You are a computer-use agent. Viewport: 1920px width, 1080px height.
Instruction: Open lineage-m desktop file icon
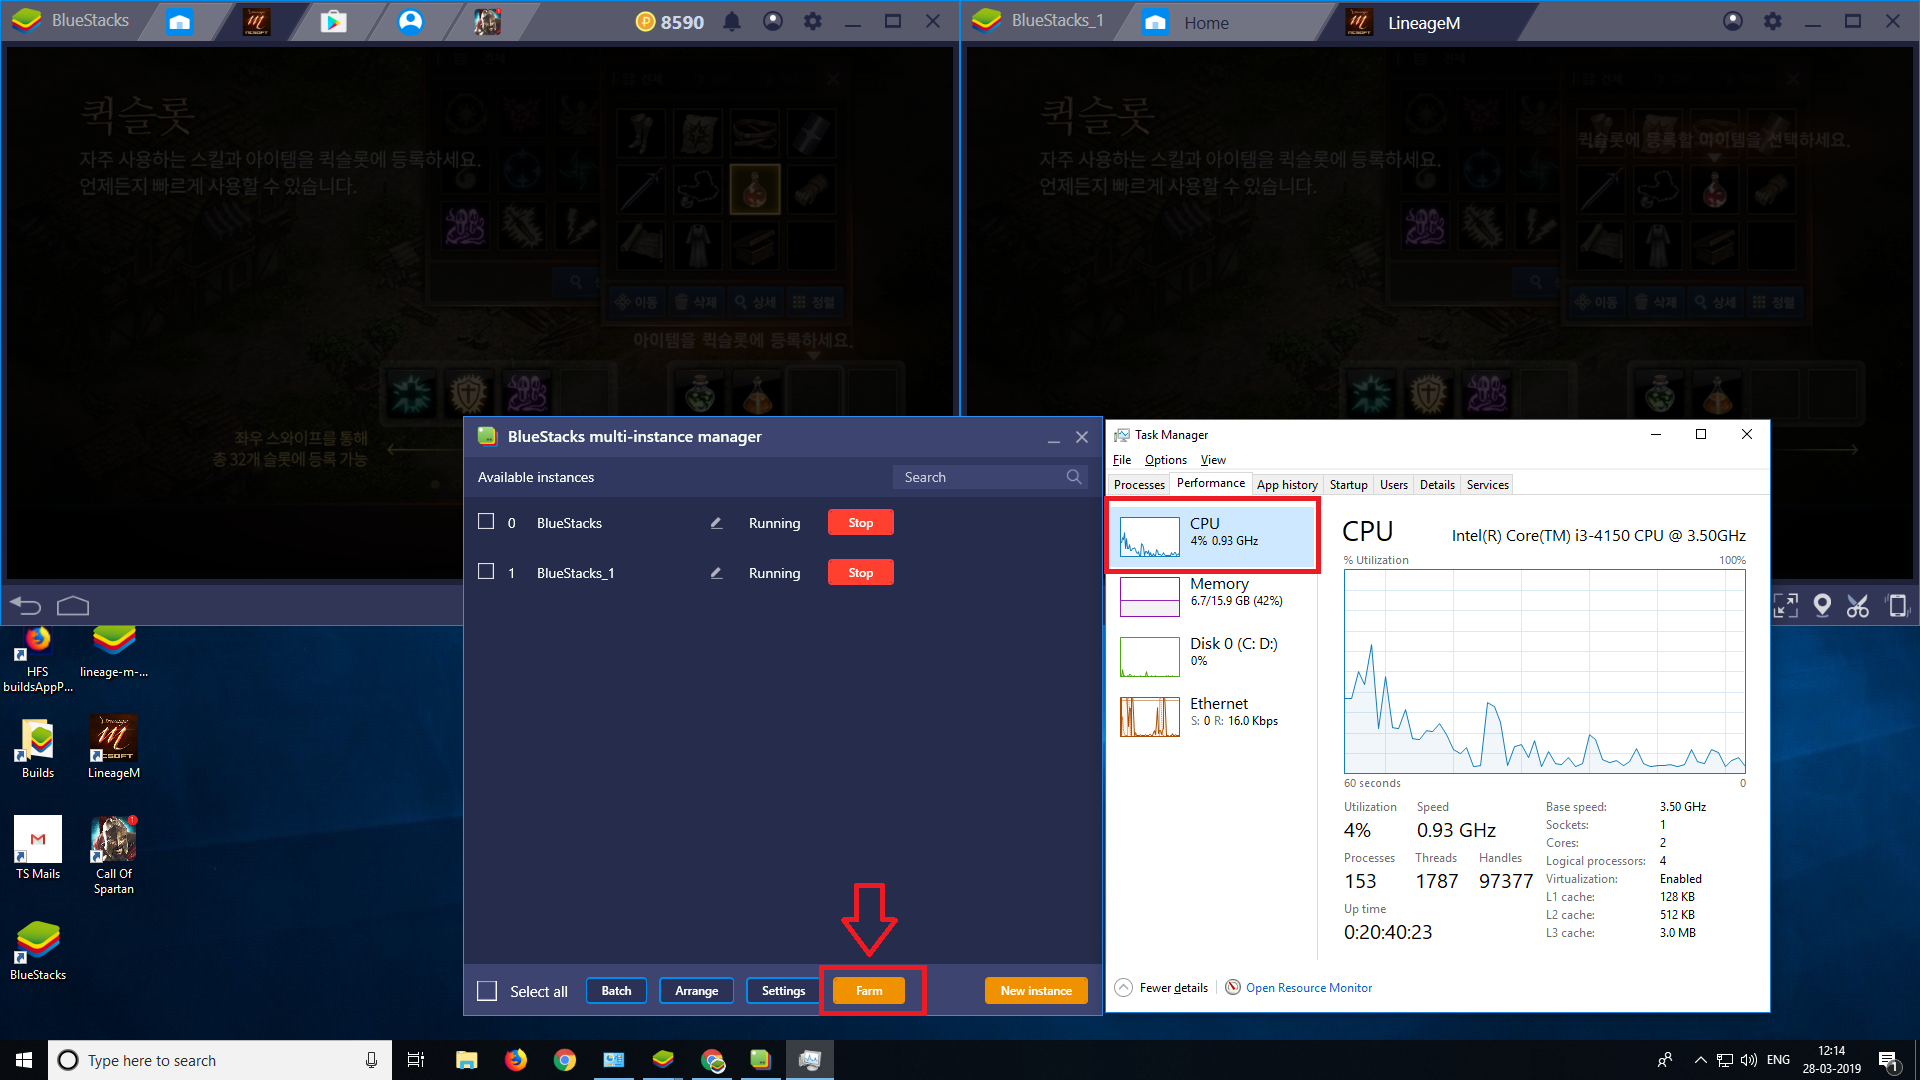pos(113,652)
